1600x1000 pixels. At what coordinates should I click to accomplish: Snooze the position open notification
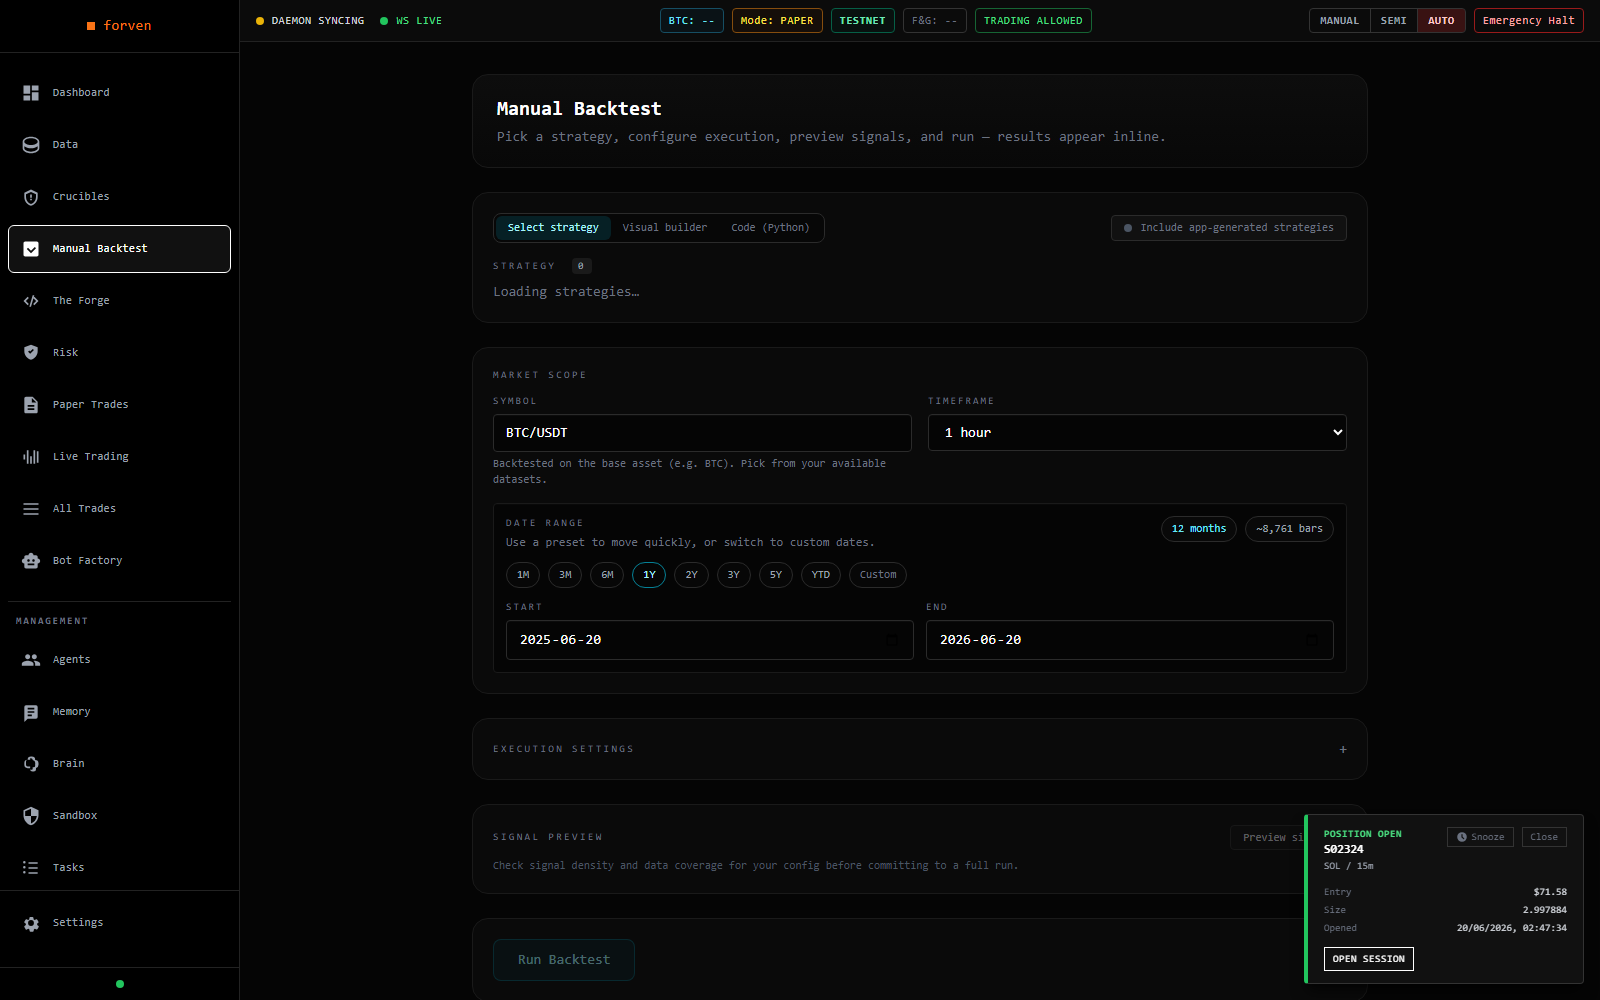(1480, 837)
